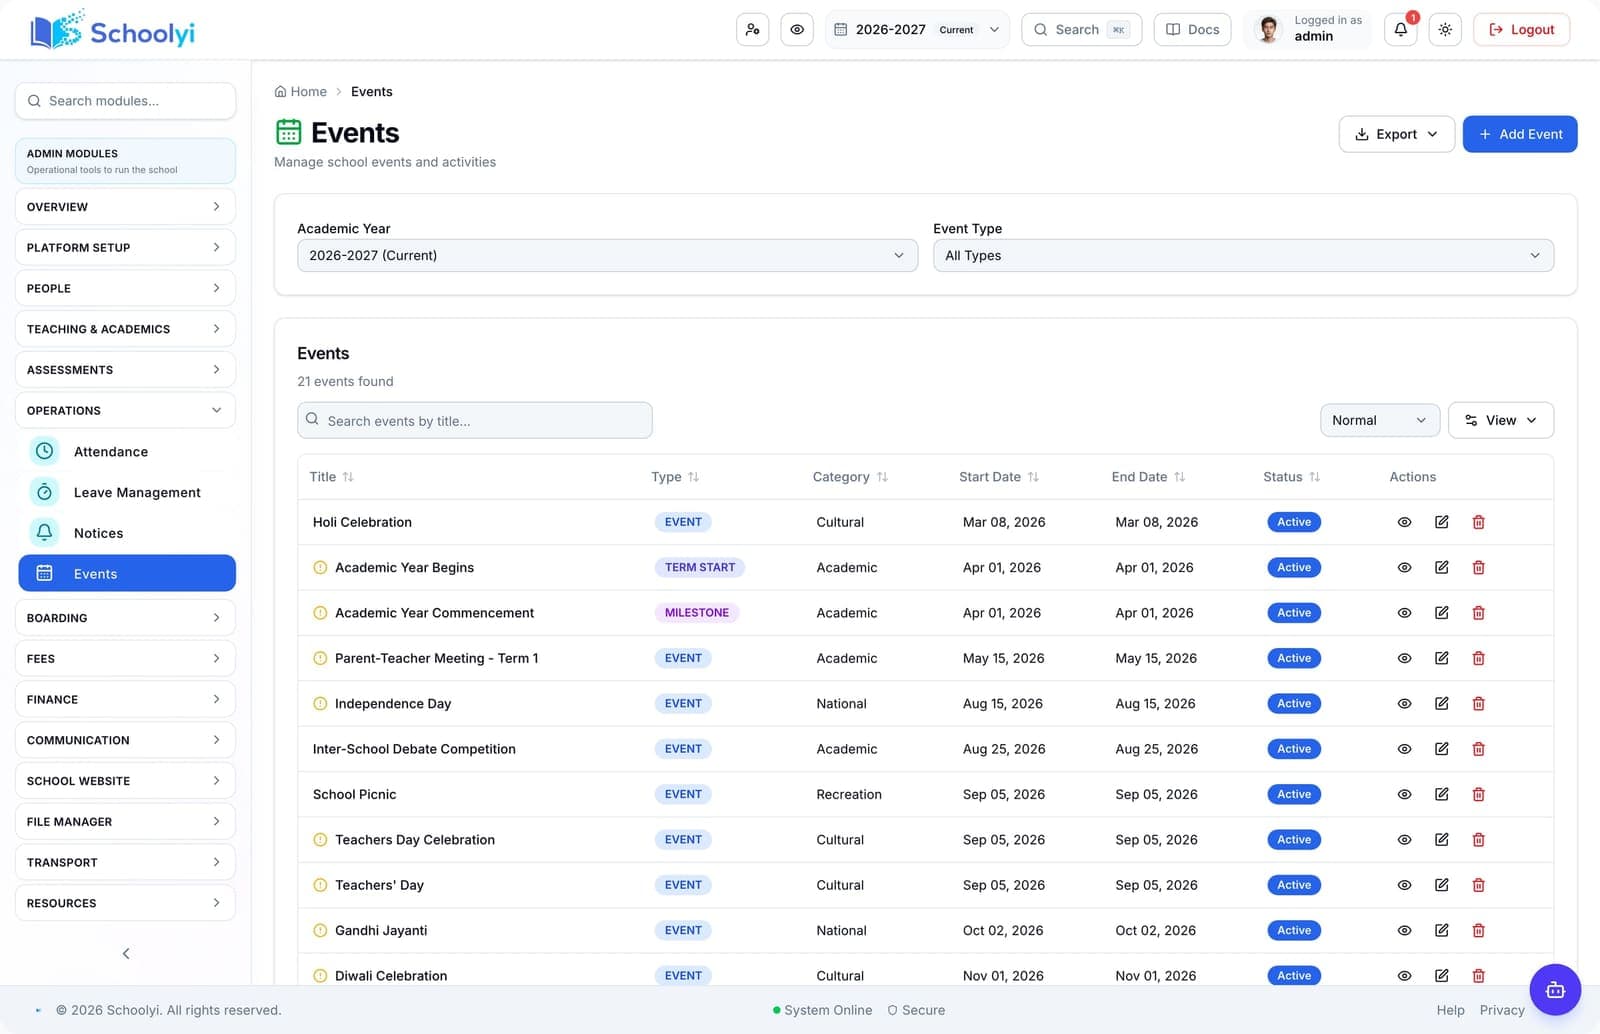View Teachers' Day event details

pyautogui.click(x=1404, y=885)
